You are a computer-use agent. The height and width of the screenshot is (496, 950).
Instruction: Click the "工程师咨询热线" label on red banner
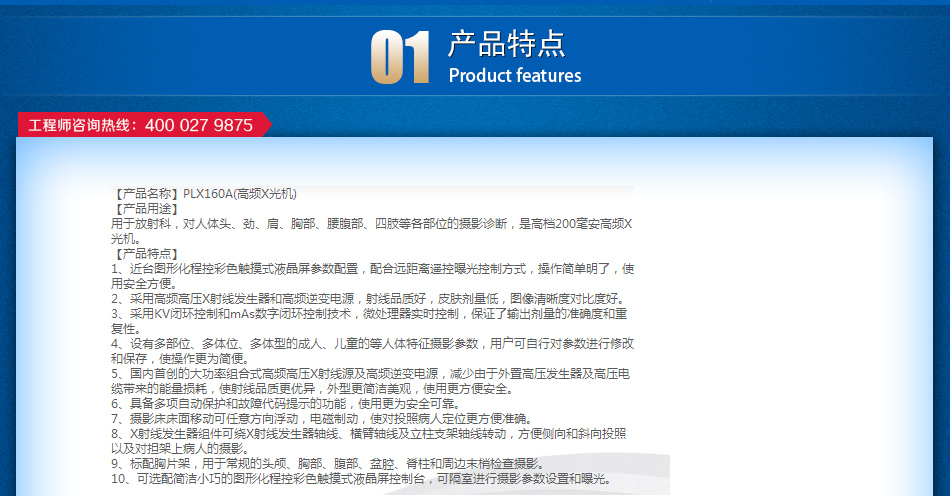click(x=81, y=126)
